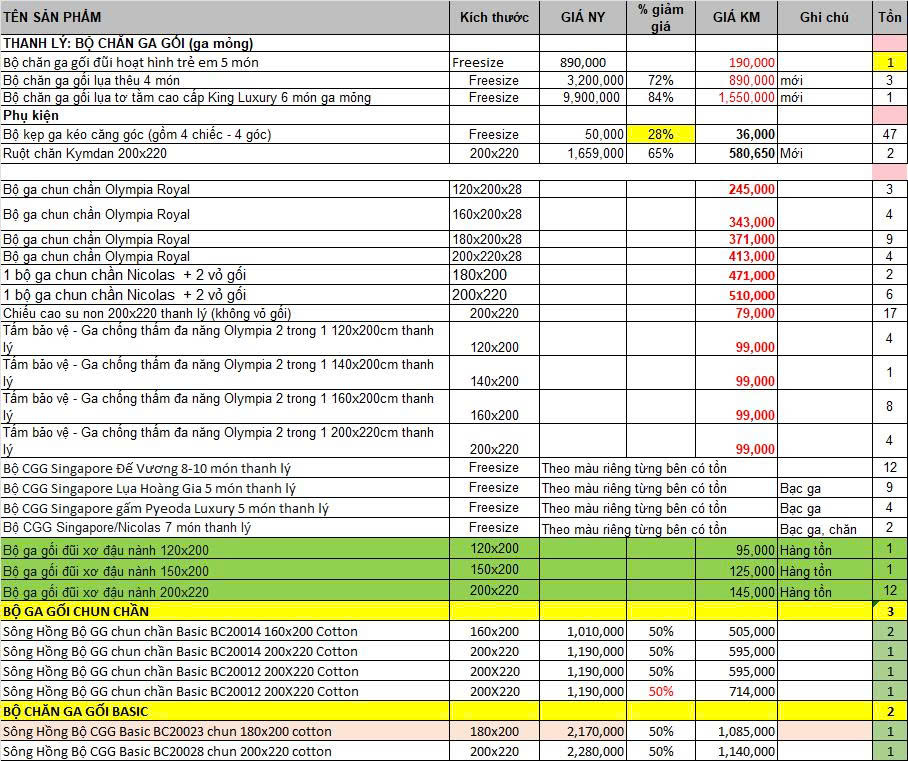The height and width of the screenshot is (761, 908).
Task: Select the 580,650 price cell
Action: (x=736, y=153)
